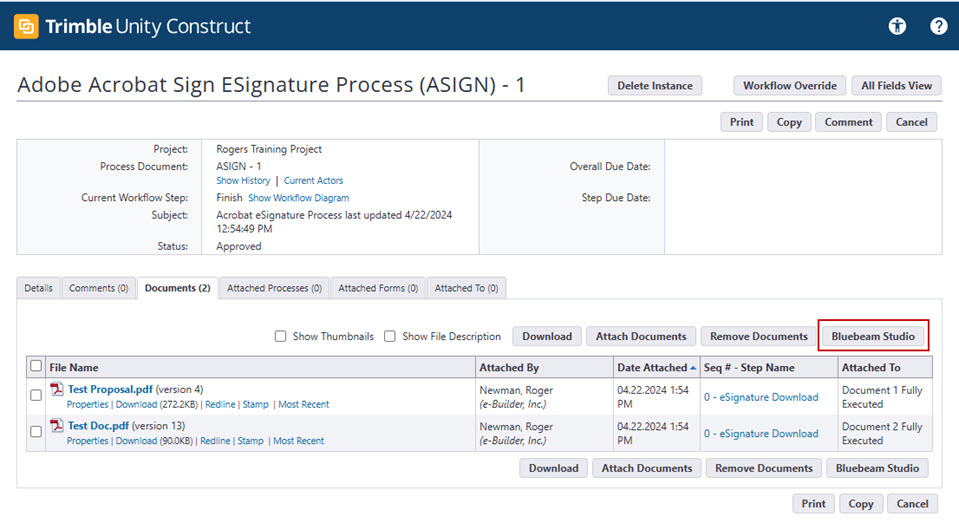
Task: Click the bottom Copy button
Action: [861, 504]
